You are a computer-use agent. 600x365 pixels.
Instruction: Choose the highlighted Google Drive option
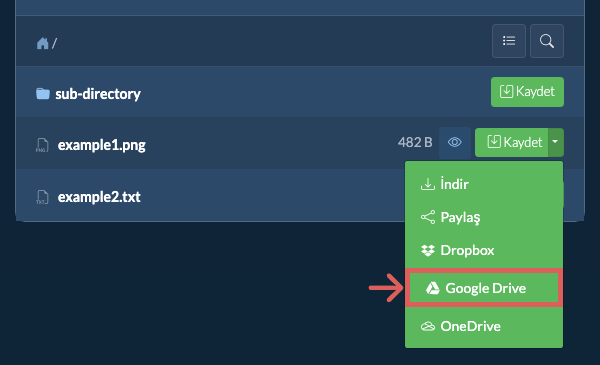(484, 288)
